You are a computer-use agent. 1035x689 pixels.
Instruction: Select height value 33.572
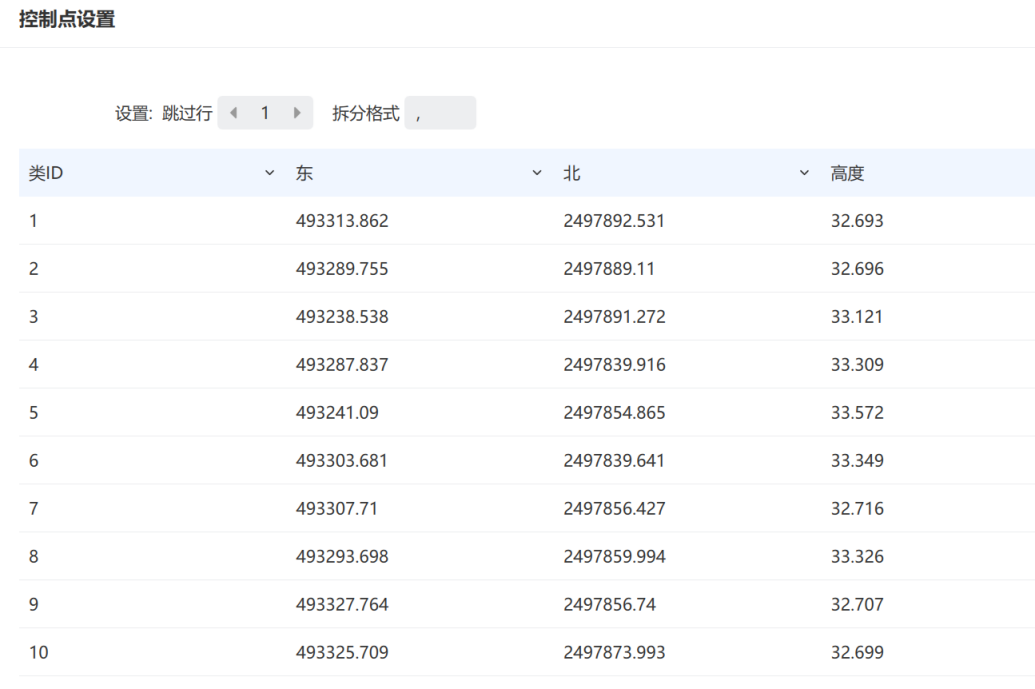point(857,413)
